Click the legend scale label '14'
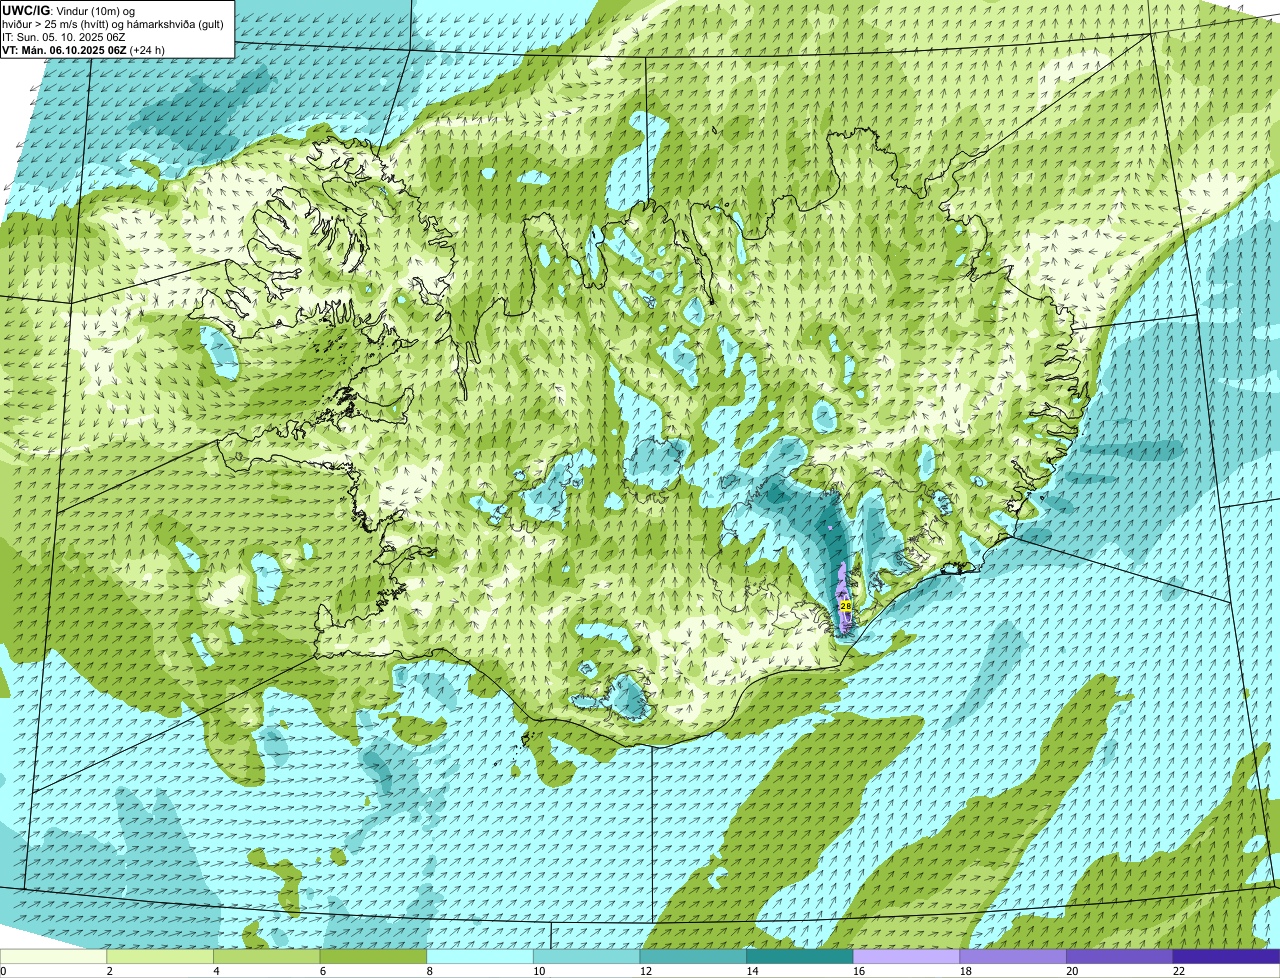Image resolution: width=1280 pixels, height=978 pixels. (752, 971)
